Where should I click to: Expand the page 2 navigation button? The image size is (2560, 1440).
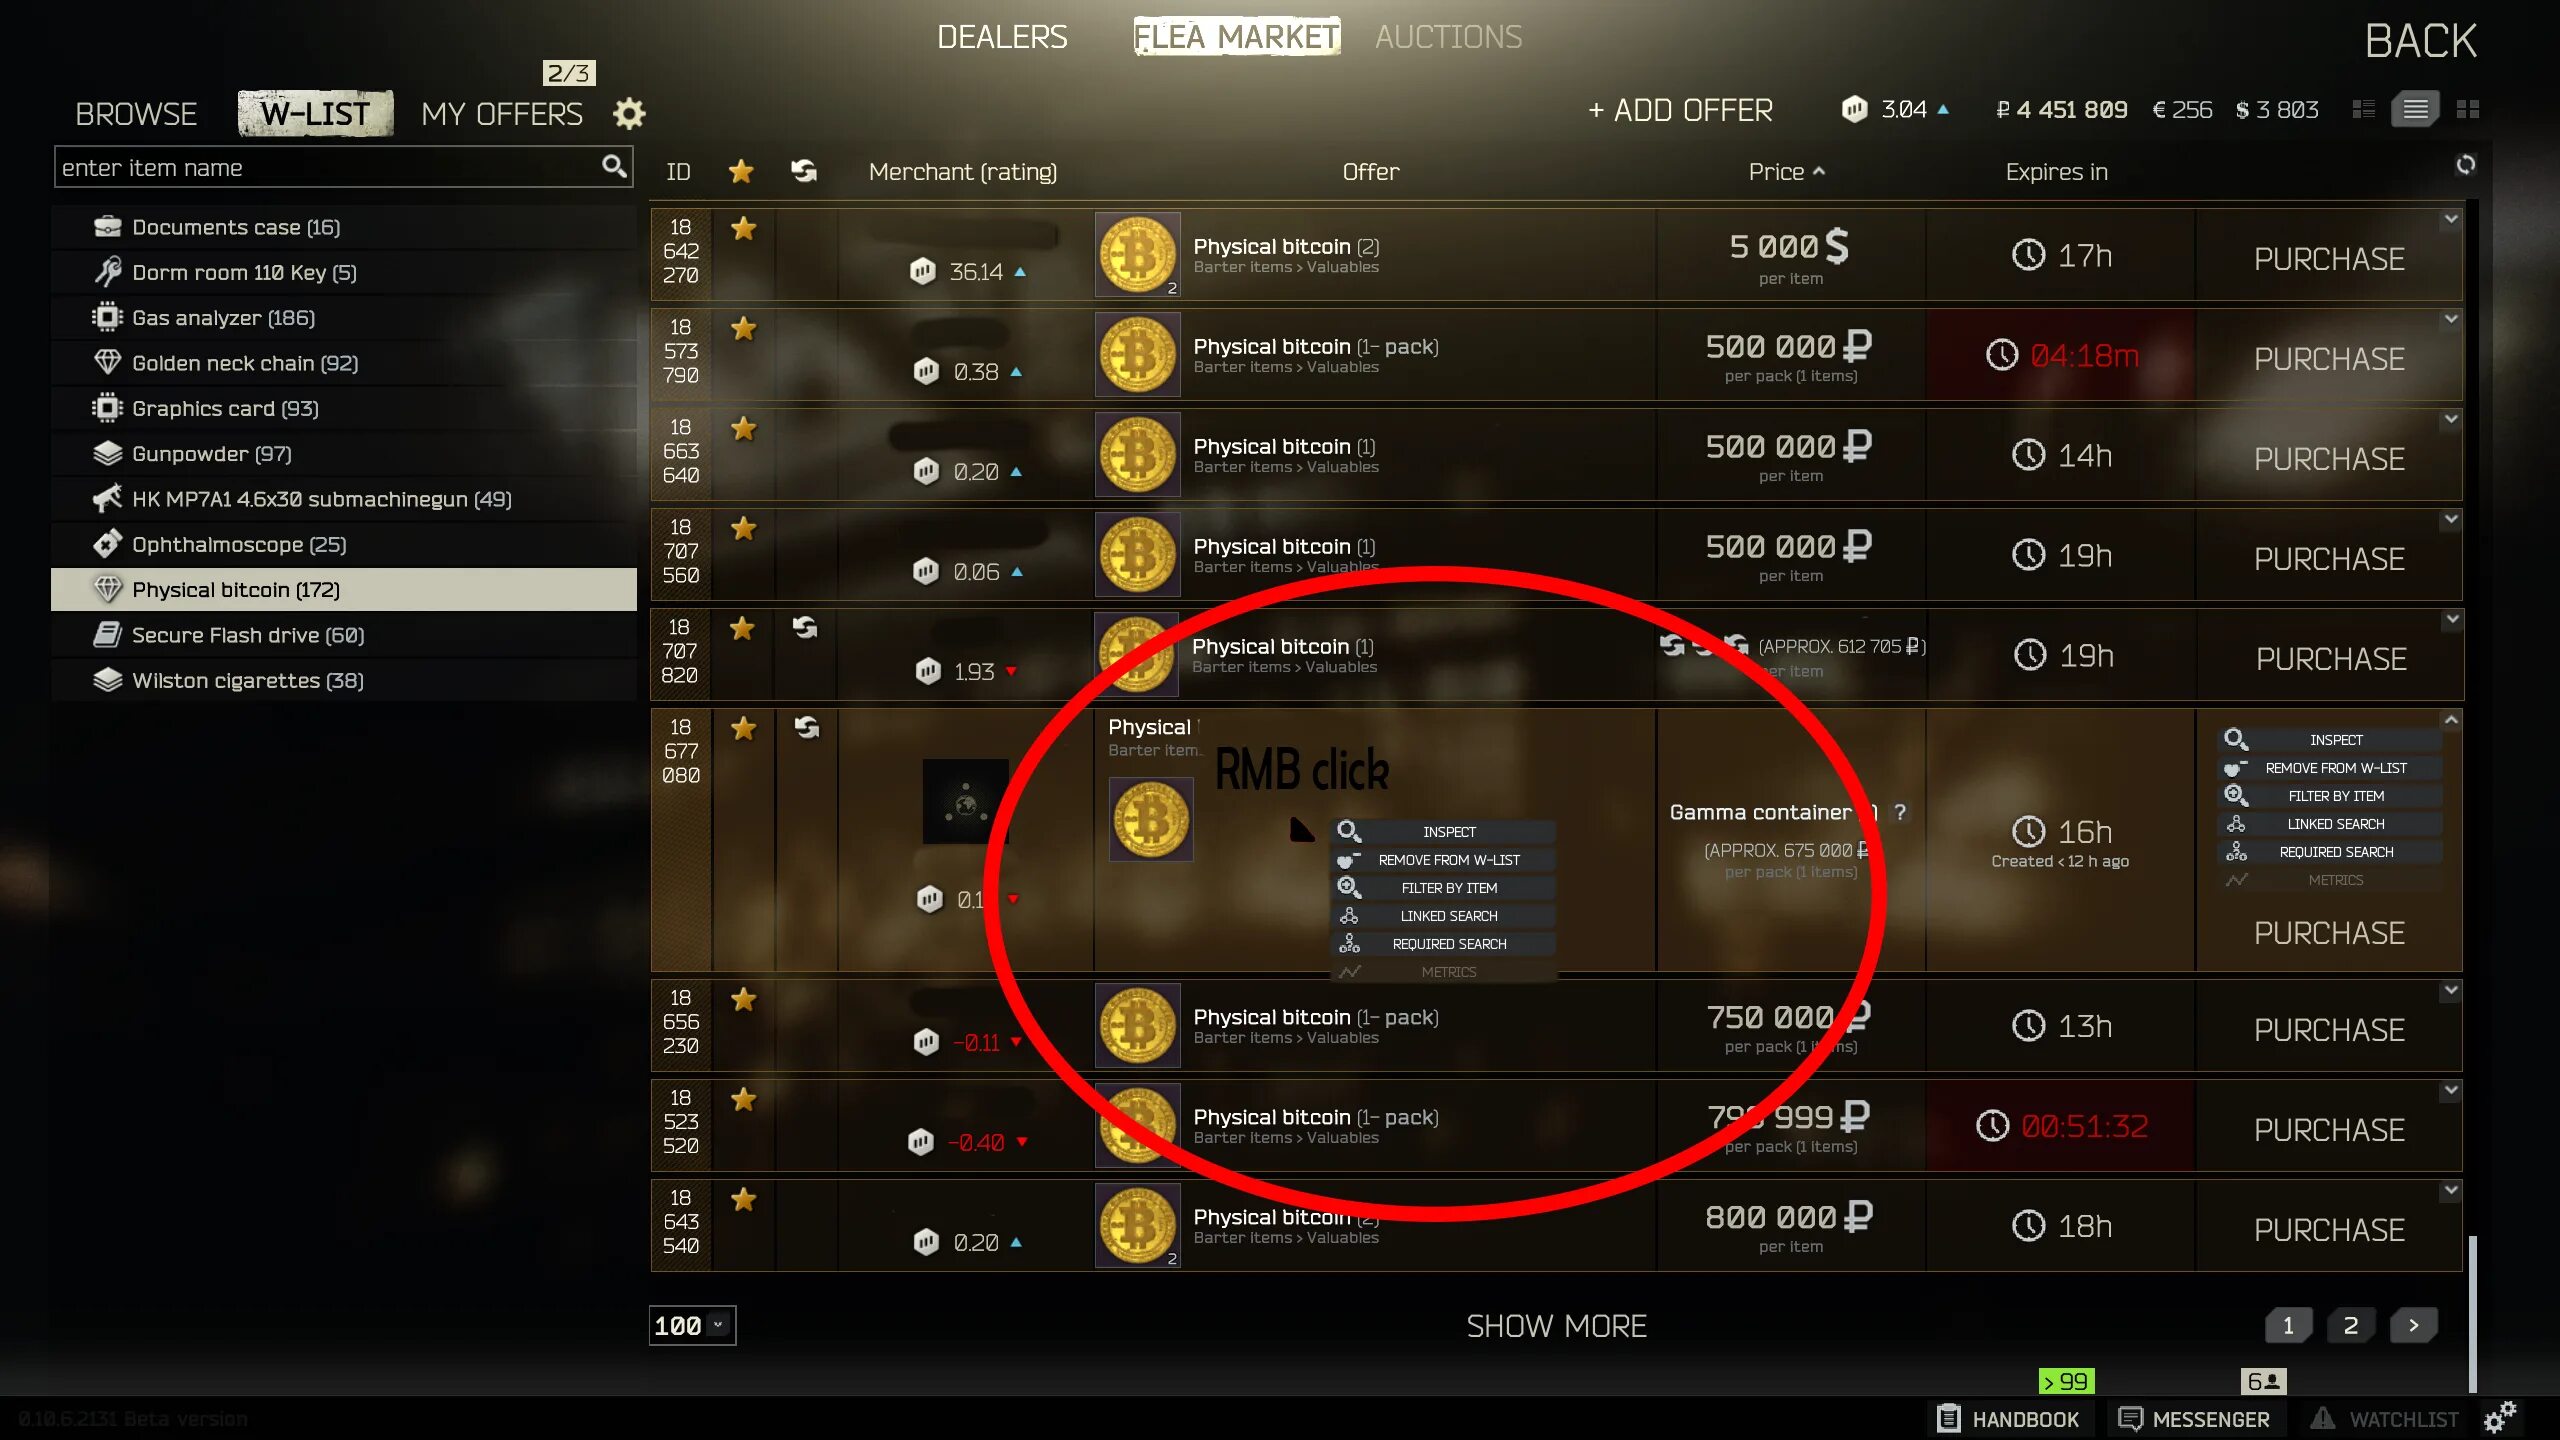(2351, 1326)
